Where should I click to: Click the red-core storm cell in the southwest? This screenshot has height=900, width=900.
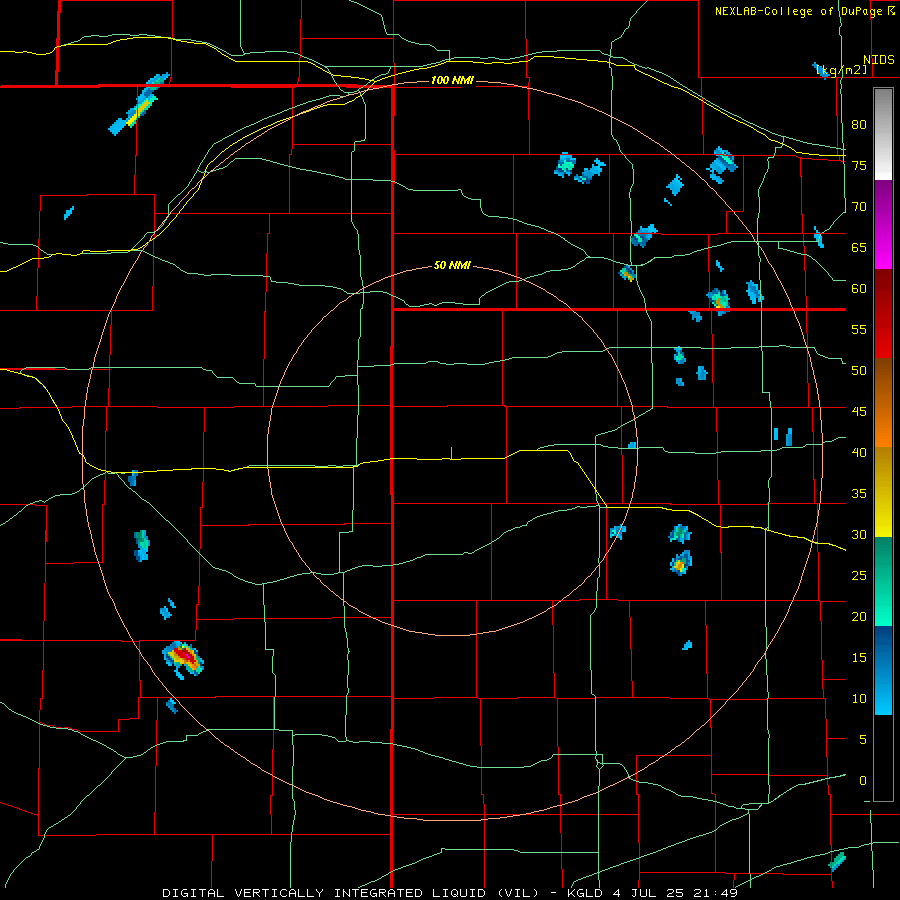tap(183, 659)
